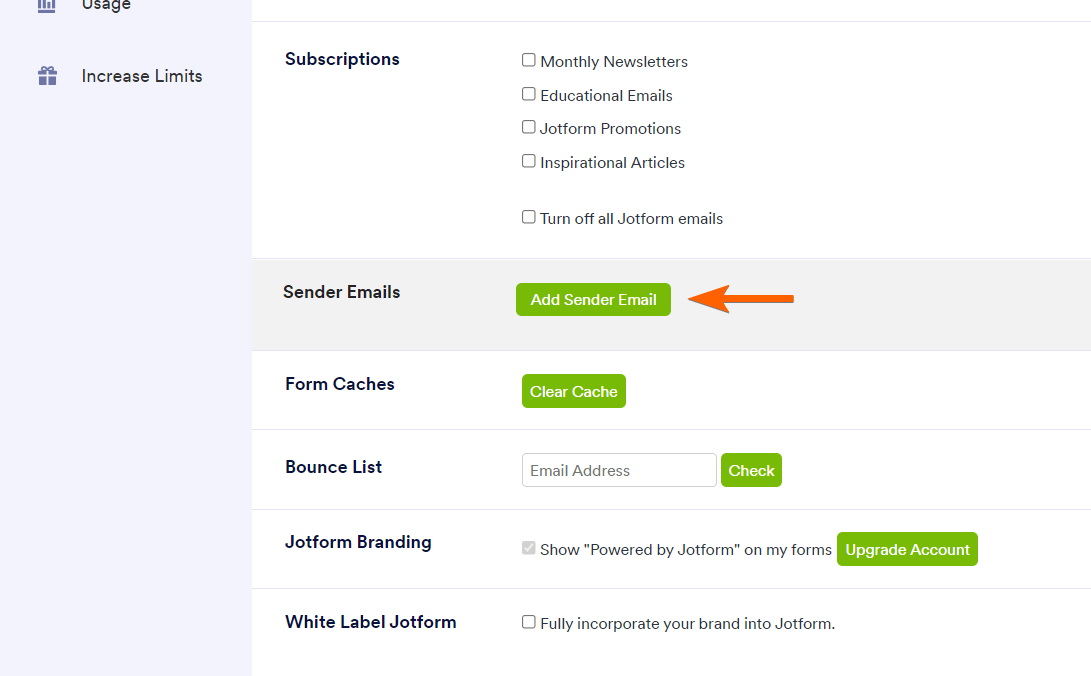Select the Inspirational Articles checkbox

pos(529,161)
